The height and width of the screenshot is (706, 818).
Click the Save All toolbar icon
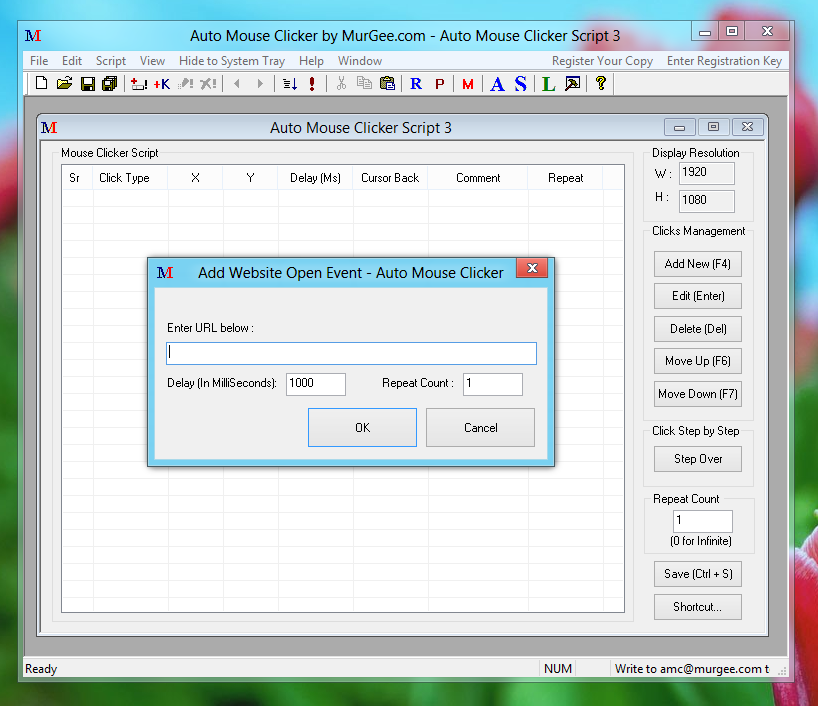pos(109,84)
